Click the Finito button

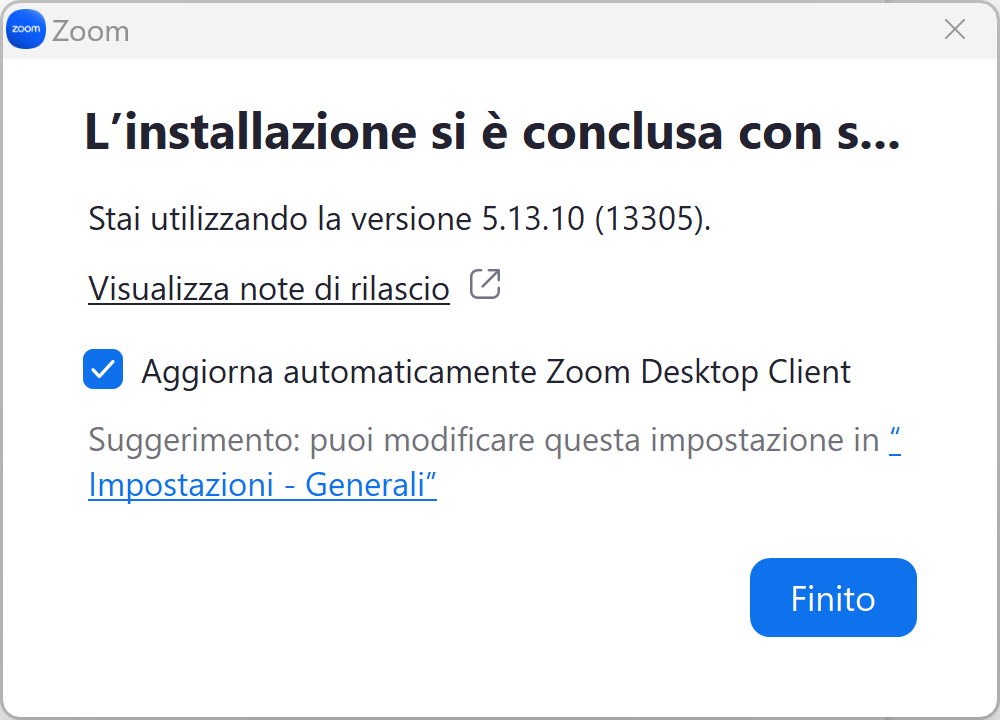point(833,598)
